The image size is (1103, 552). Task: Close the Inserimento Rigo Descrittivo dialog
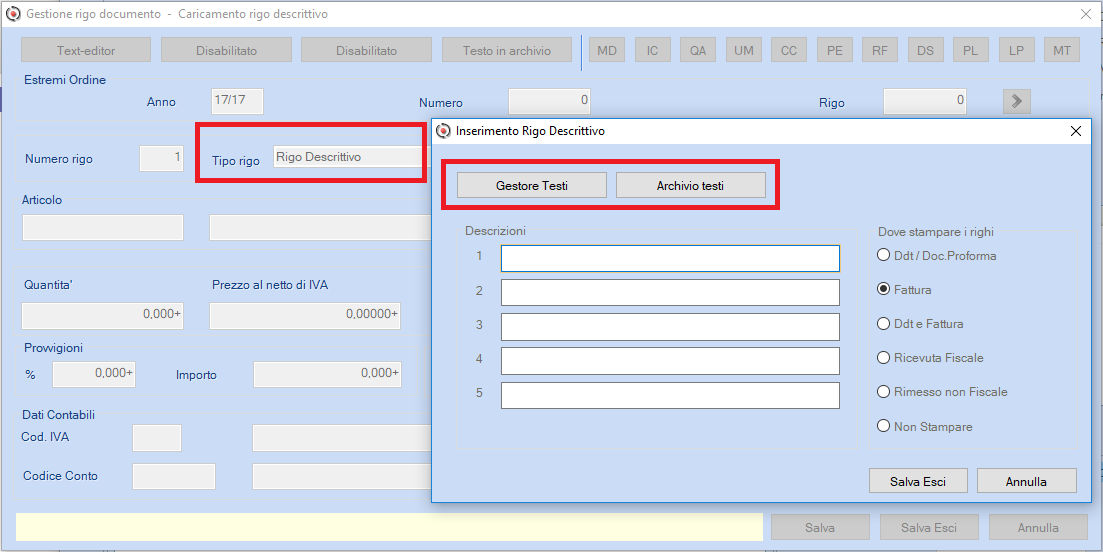click(1075, 131)
